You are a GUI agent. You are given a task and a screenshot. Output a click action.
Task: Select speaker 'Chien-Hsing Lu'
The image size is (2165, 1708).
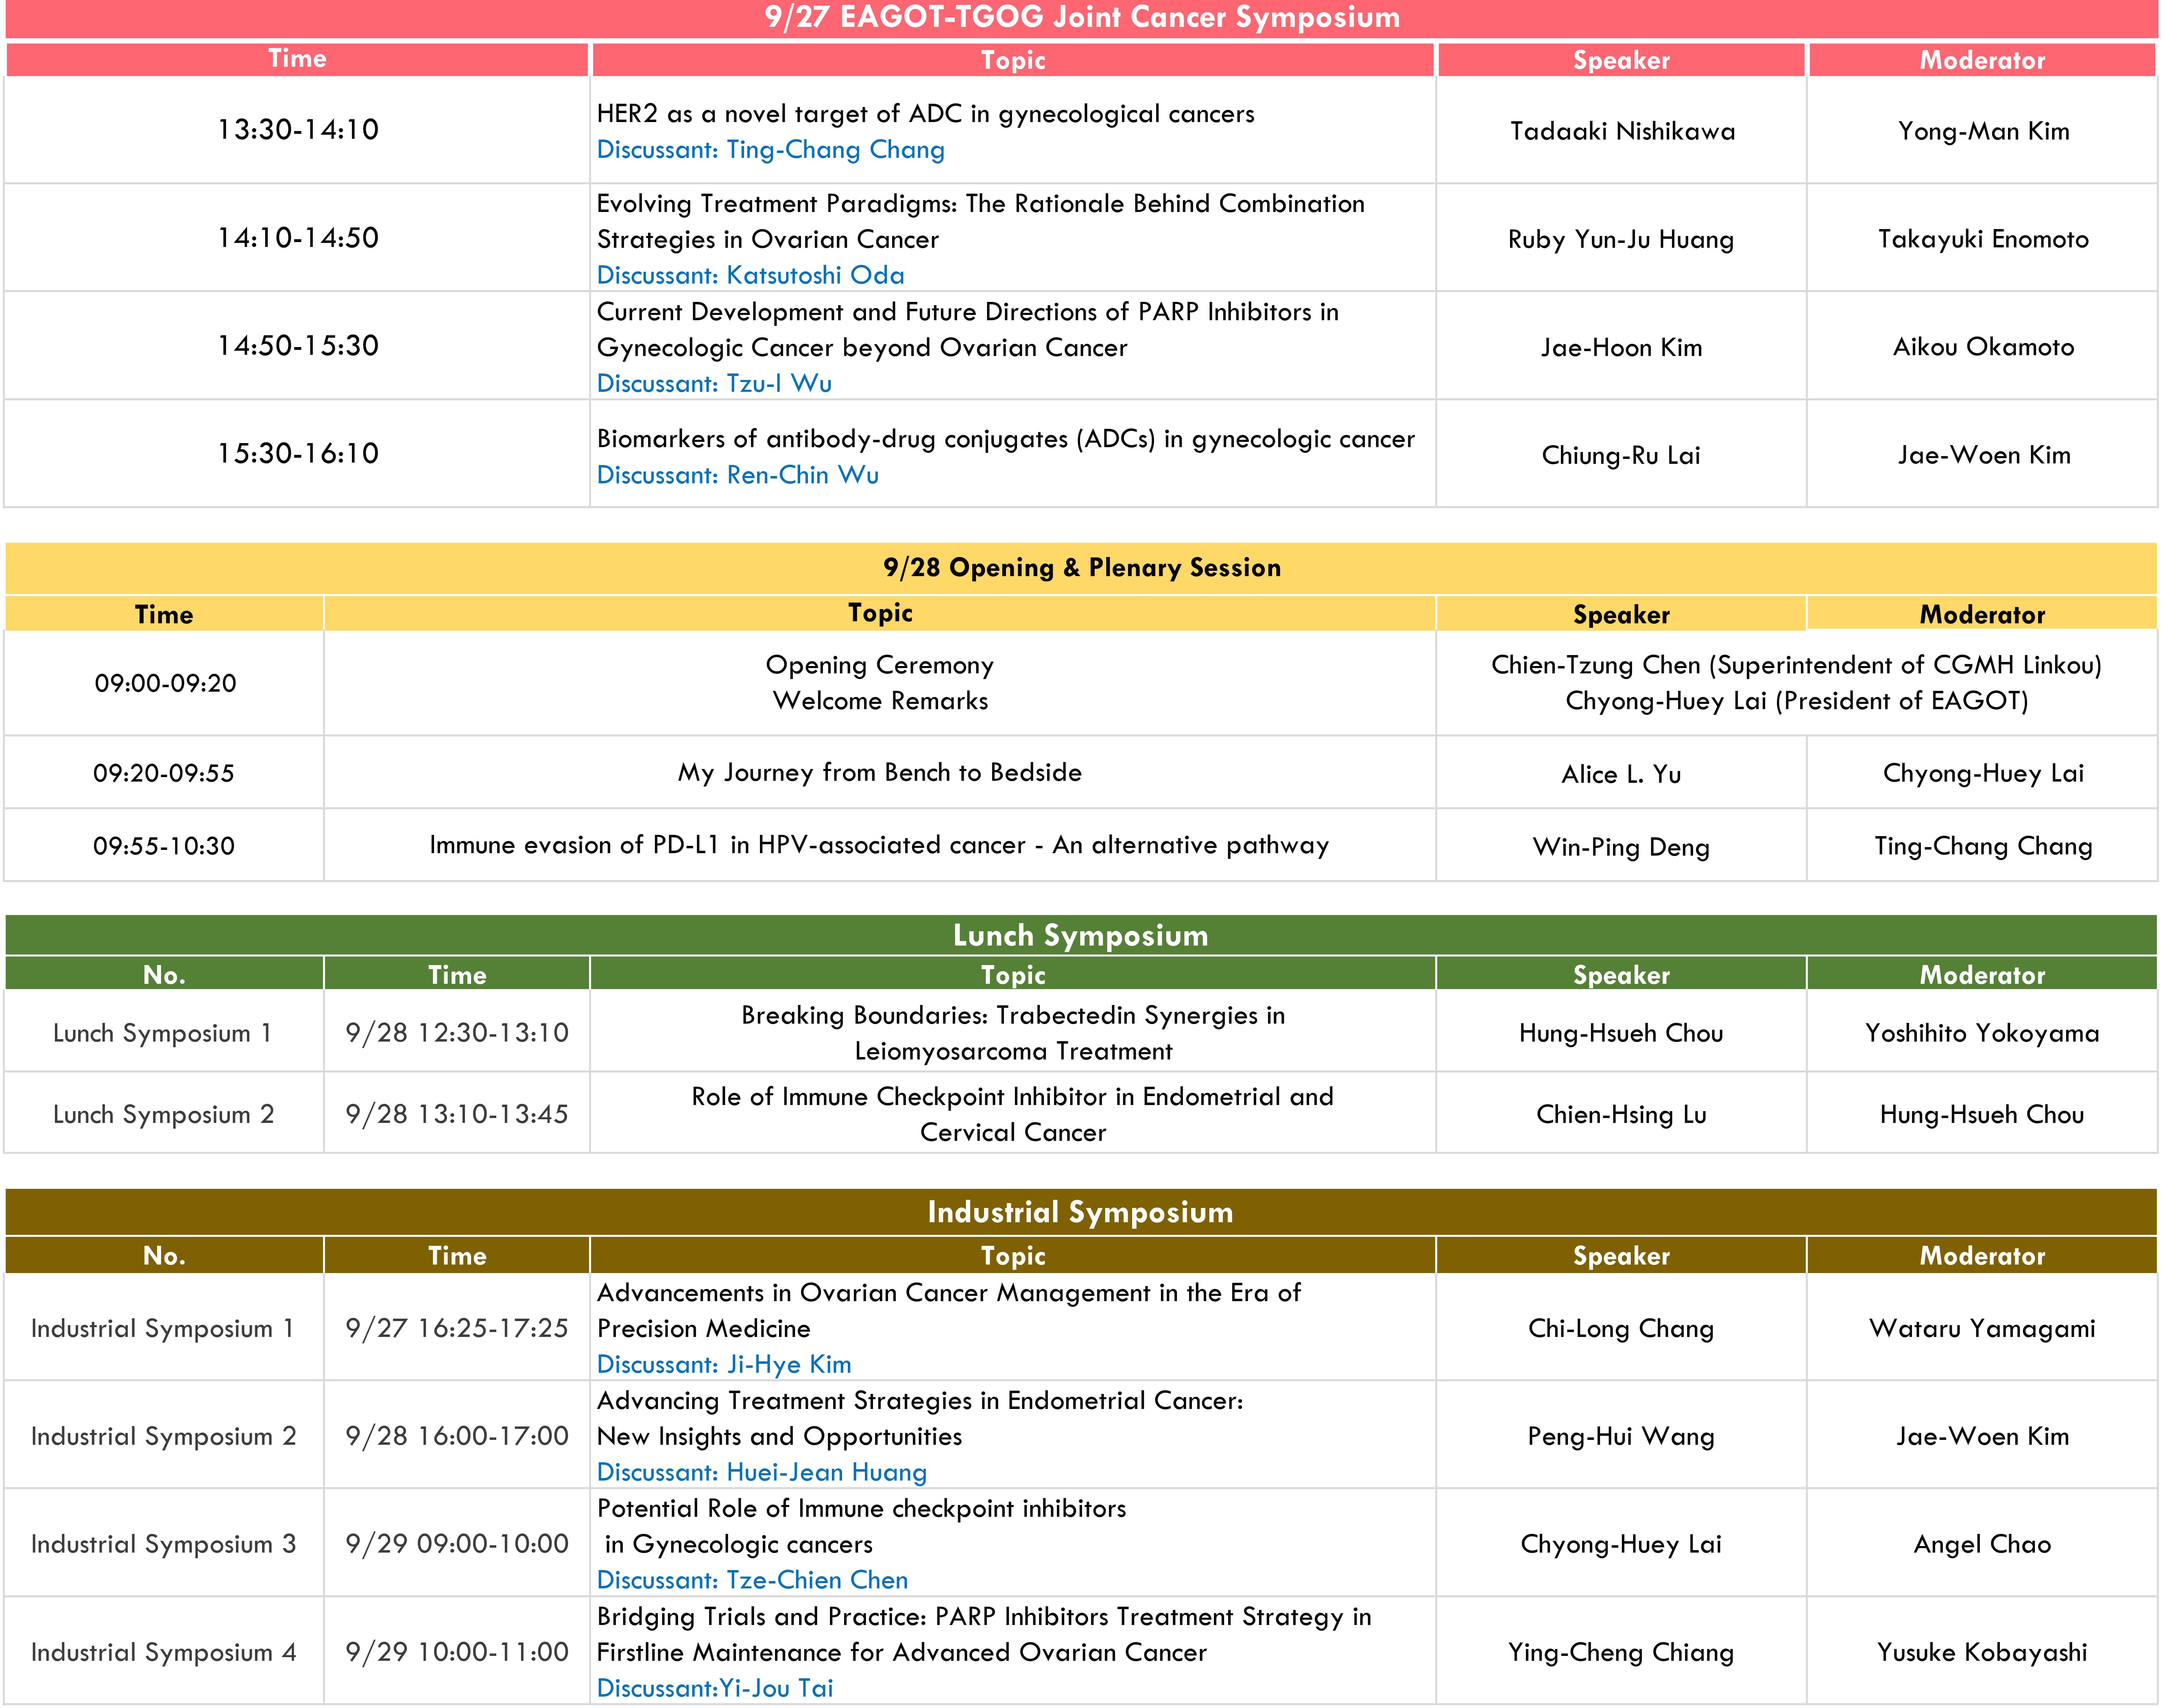(1622, 1115)
